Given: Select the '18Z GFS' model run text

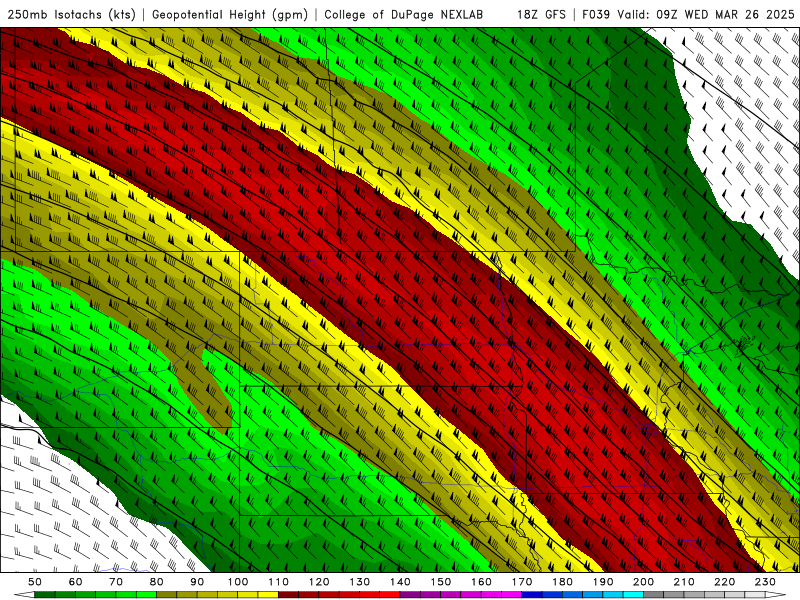Looking at the screenshot, I should (x=541, y=15).
